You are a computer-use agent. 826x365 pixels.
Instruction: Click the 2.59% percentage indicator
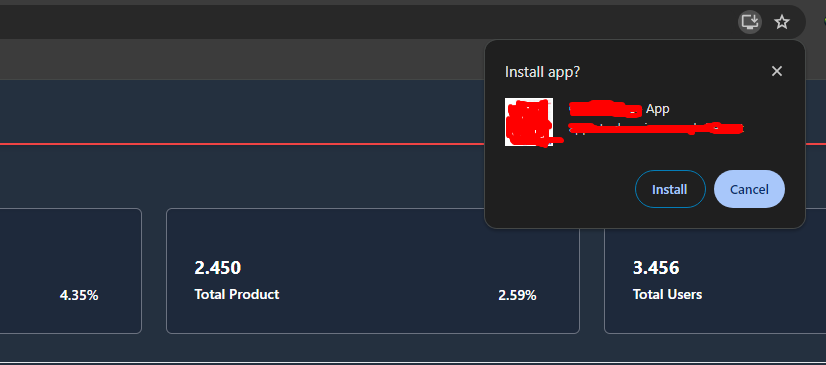click(517, 295)
